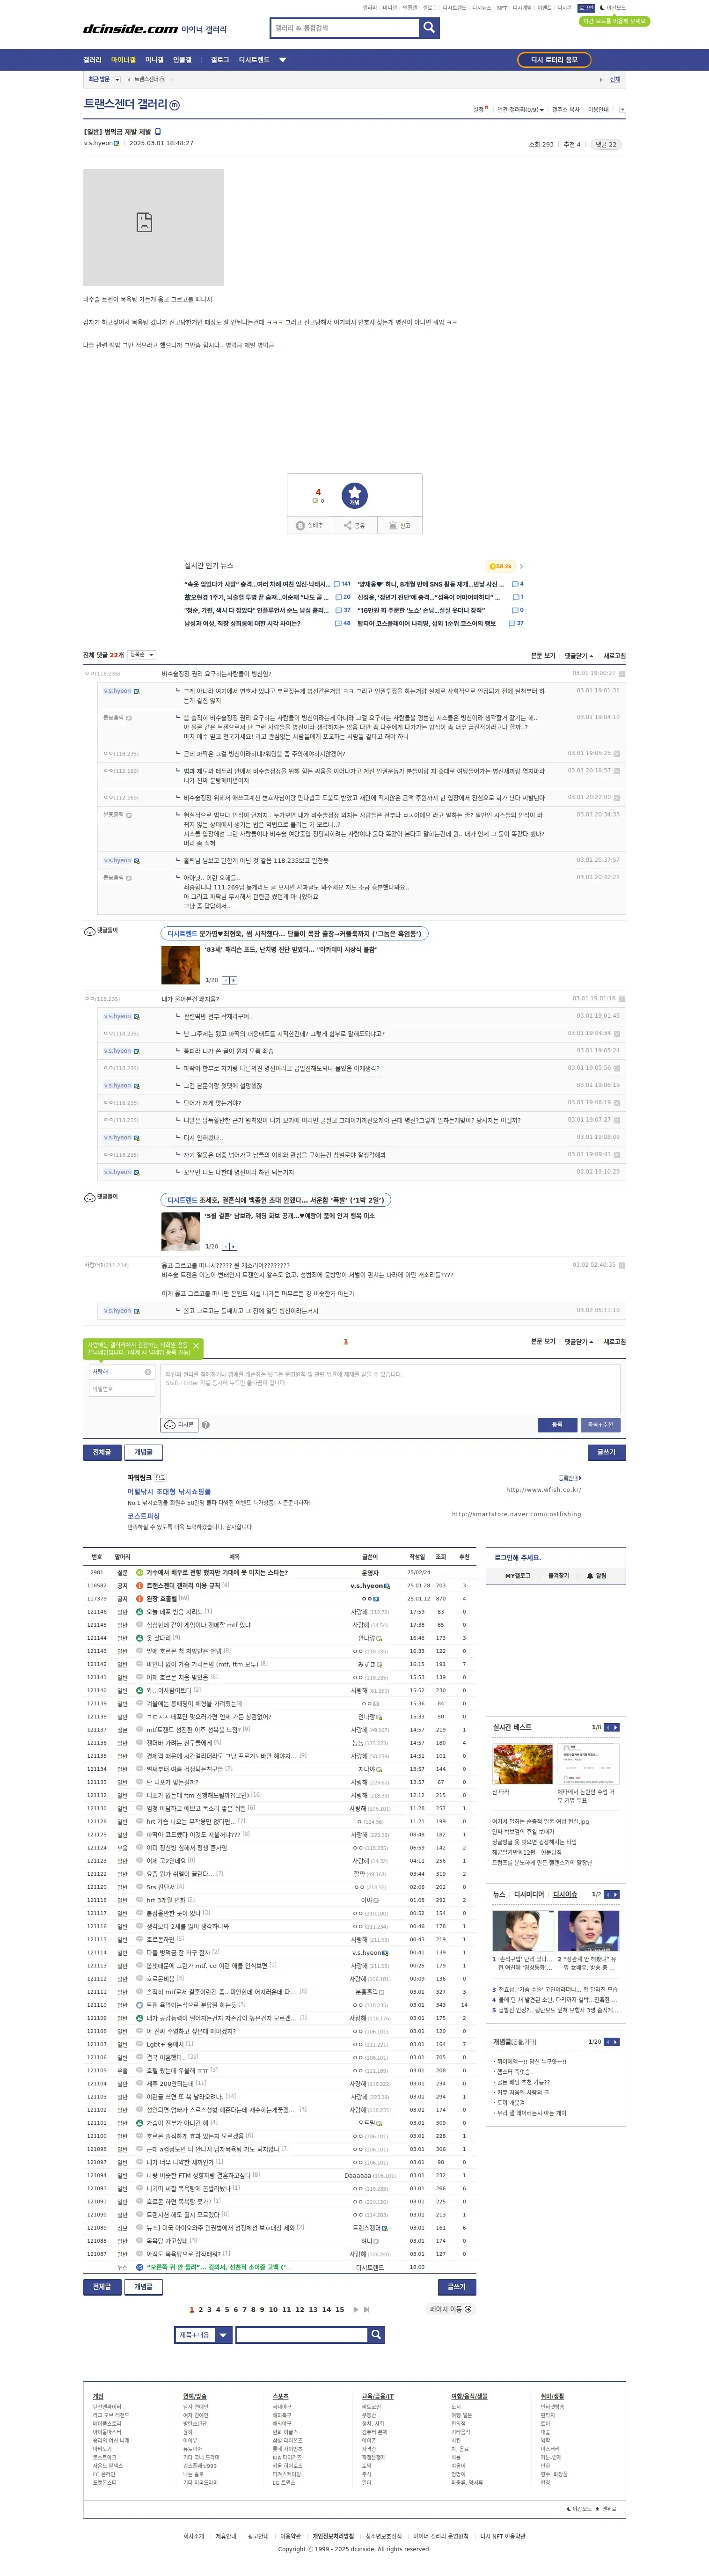Focus the top 갤러리 & 통합검색 search field
Screen dimensions: 709x2576
click(344, 28)
